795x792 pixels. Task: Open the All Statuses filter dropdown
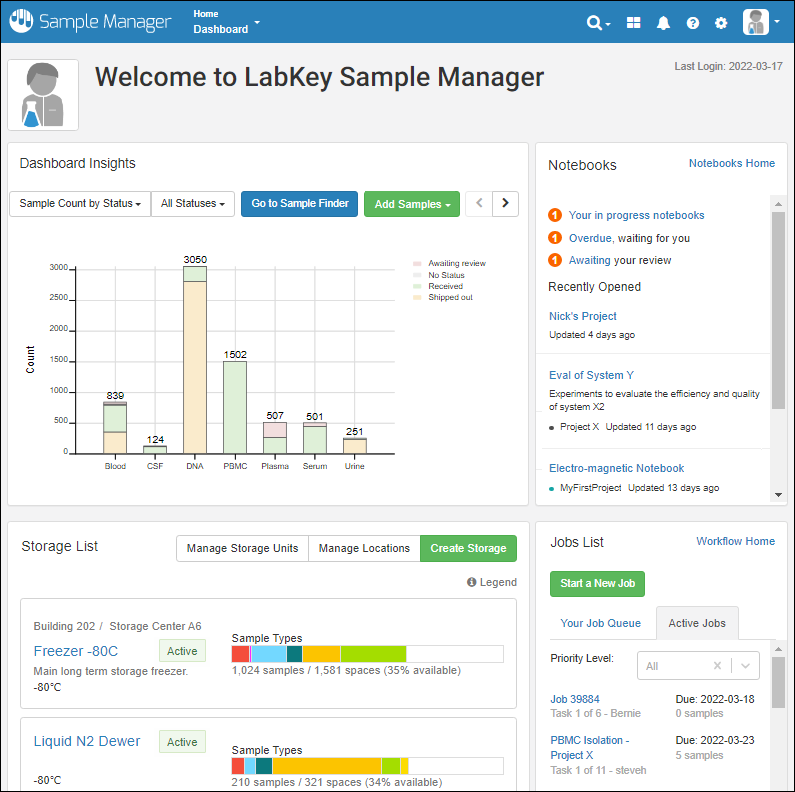click(193, 204)
